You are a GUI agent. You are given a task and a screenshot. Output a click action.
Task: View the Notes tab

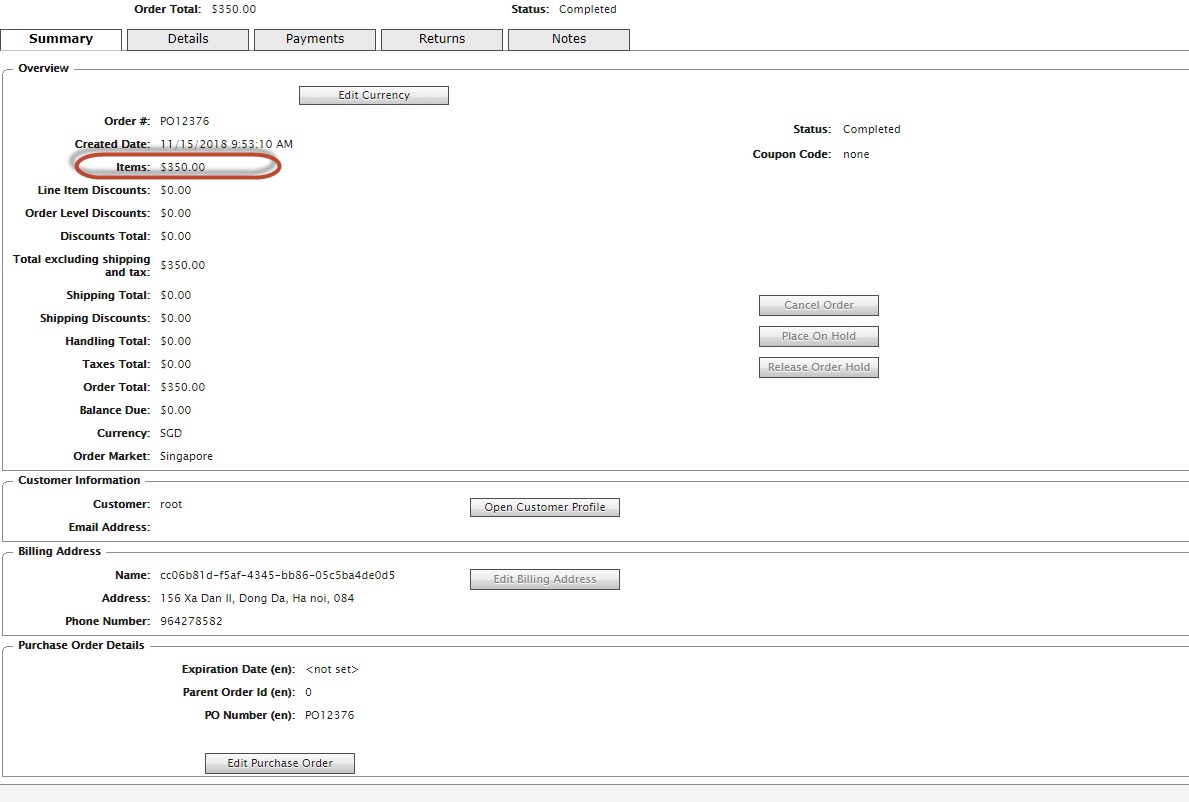[569, 39]
